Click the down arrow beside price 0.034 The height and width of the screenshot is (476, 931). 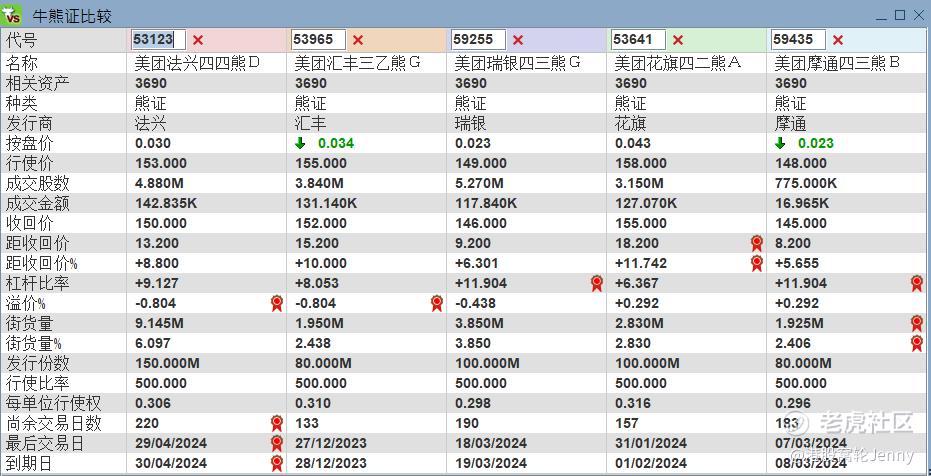click(300, 143)
